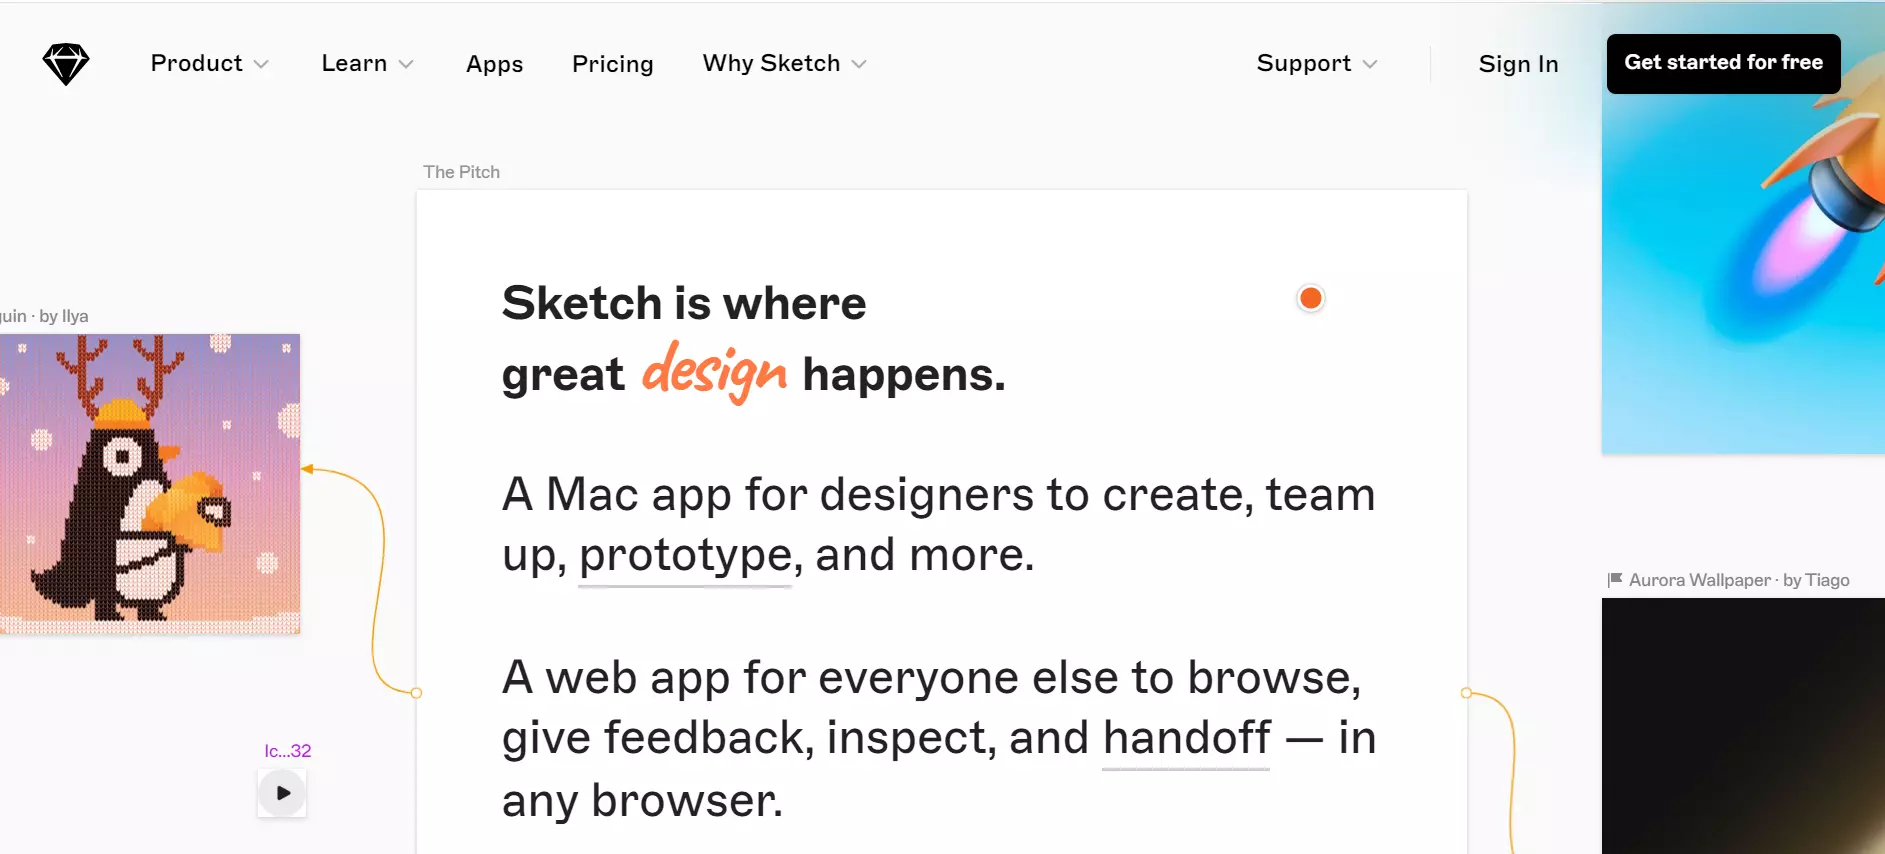
Task: Select the Aurora Wallpaper by Tiago label
Action: click(x=1739, y=580)
